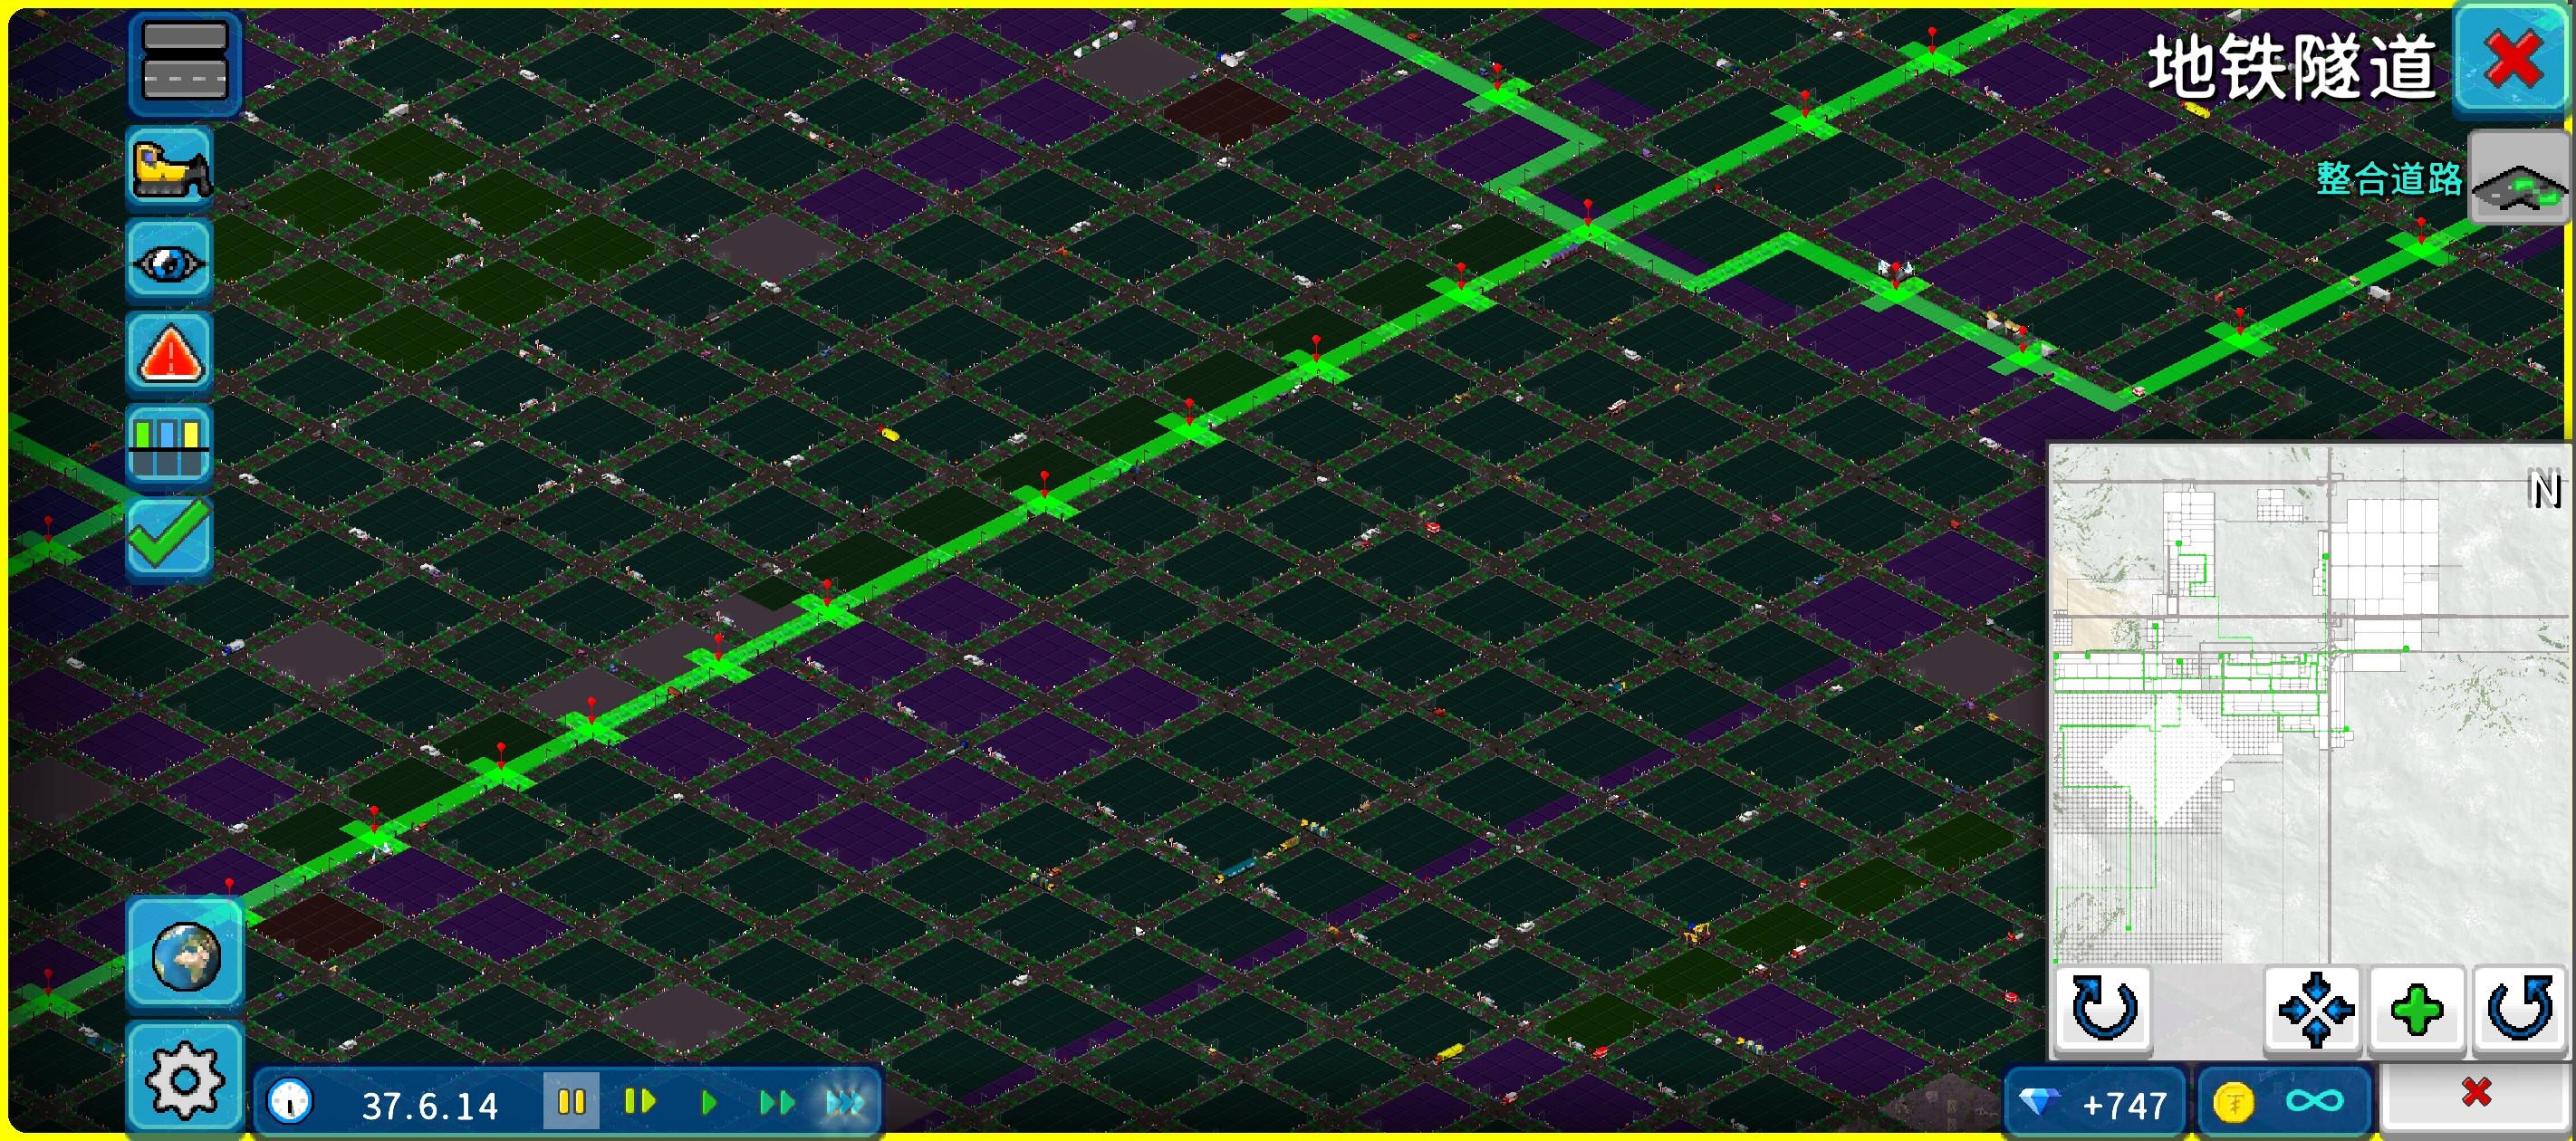Image resolution: width=2576 pixels, height=1141 pixels.
Task: Open the colored bars statistics panel
Action: [x=169, y=446]
